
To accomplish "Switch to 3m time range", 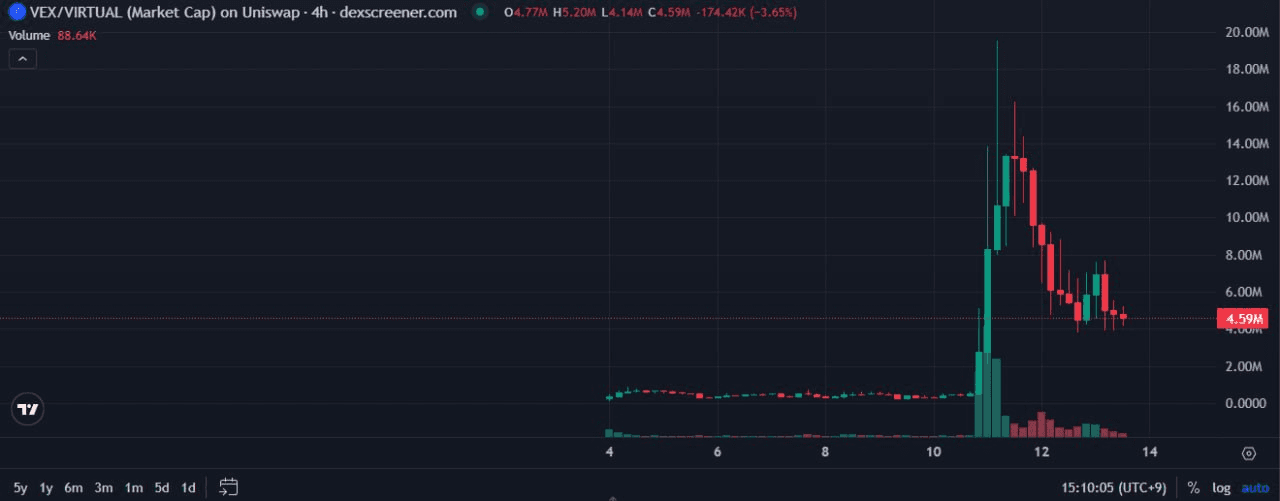I will coord(103,488).
